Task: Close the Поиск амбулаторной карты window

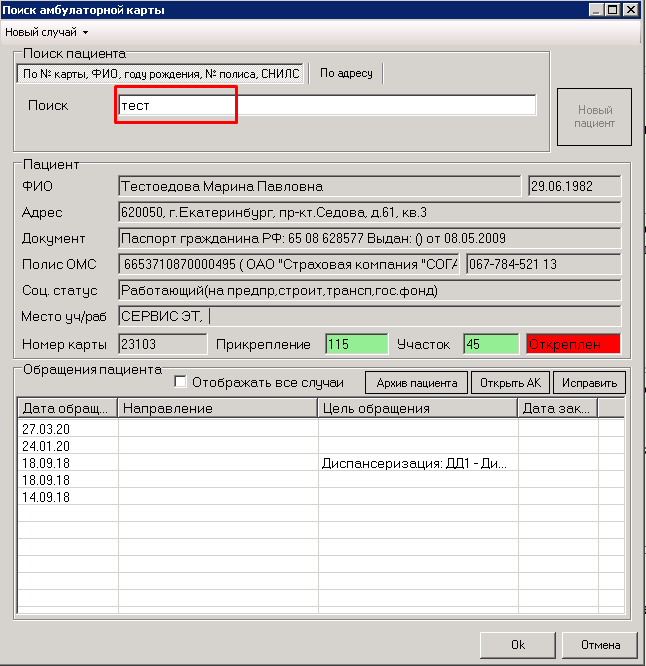Action: pos(631,9)
